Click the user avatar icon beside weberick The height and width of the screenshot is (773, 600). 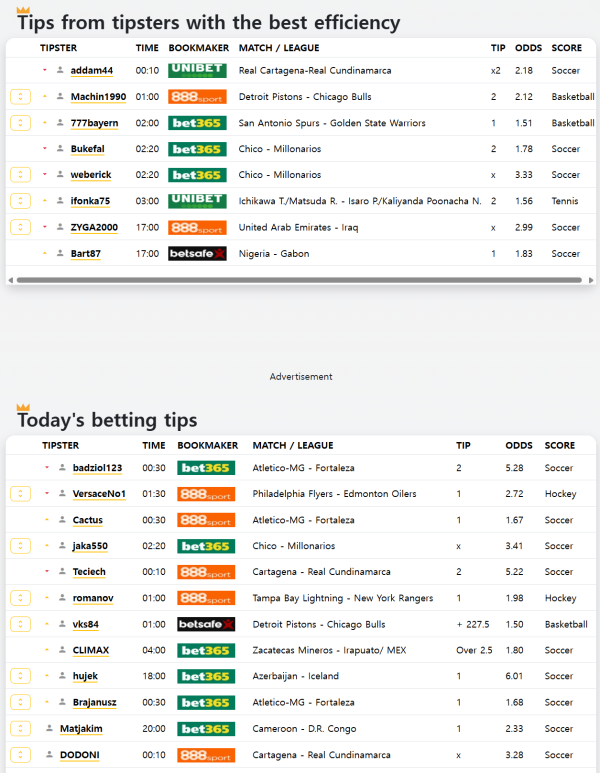(60, 175)
